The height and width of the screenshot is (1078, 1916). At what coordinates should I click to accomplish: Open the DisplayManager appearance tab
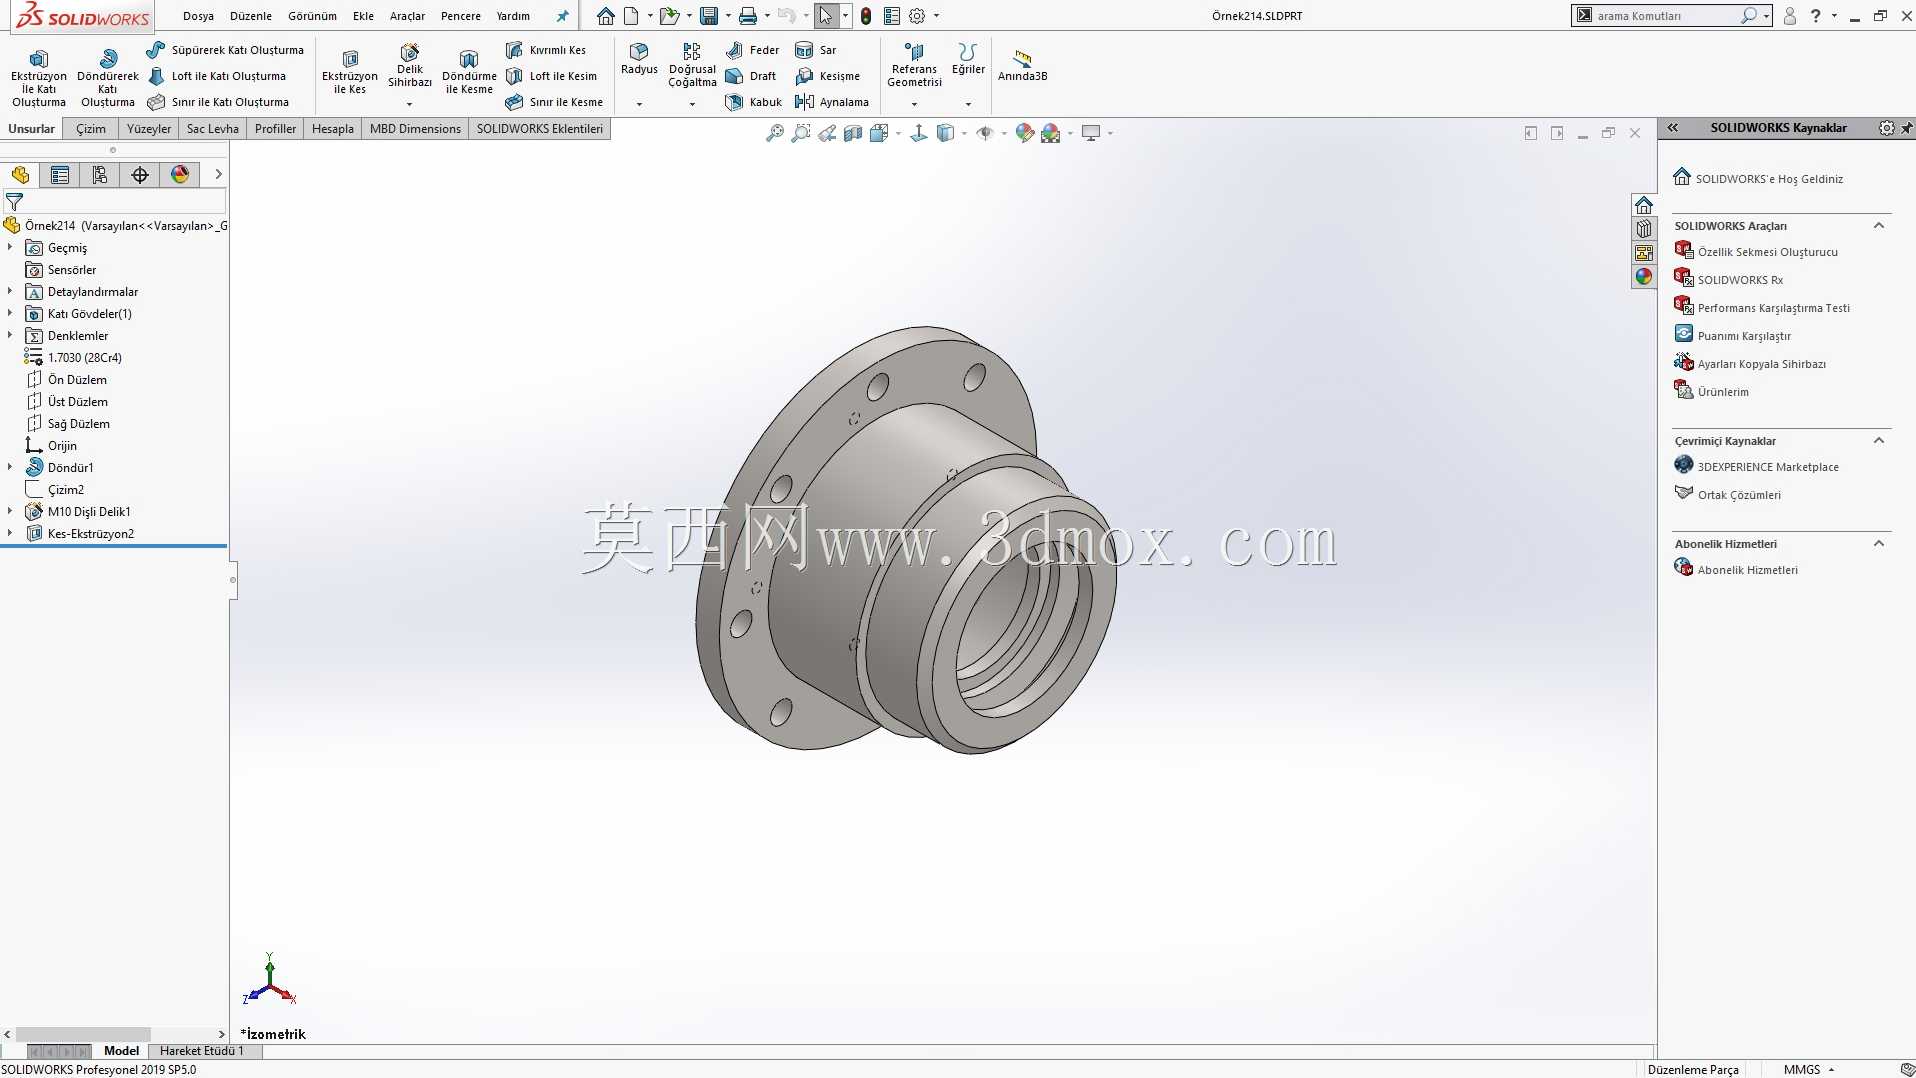[x=180, y=175]
